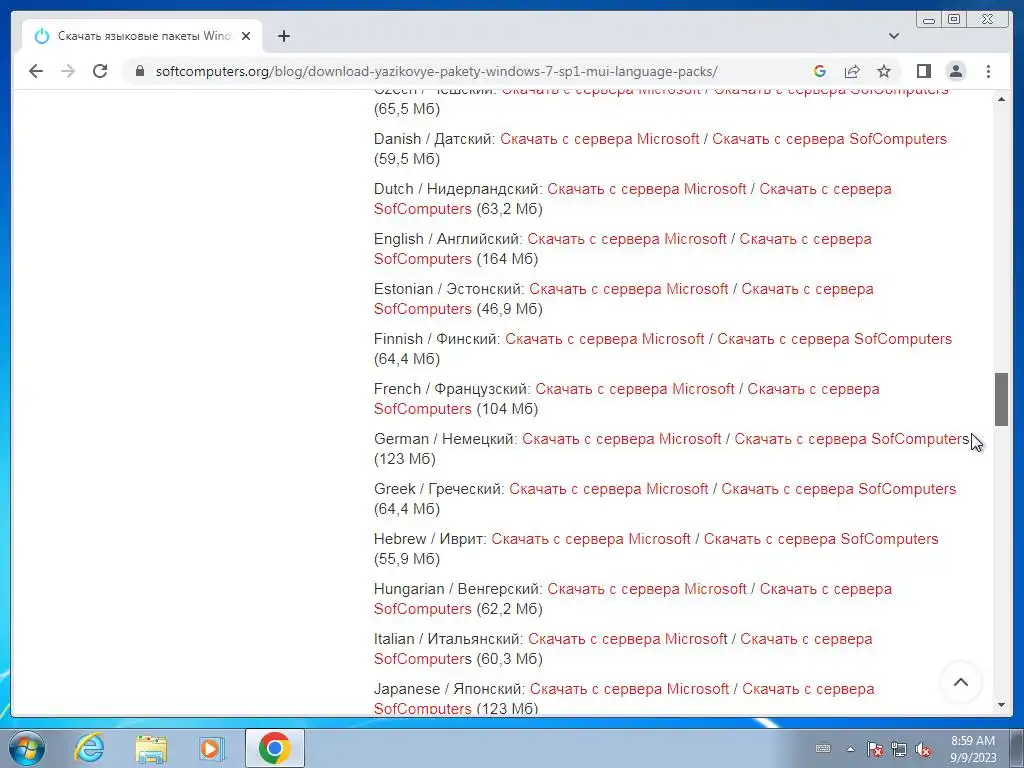The height and width of the screenshot is (768, 1024).
Task: Click the page scrollbar thumb
Action: (1002, 399)
